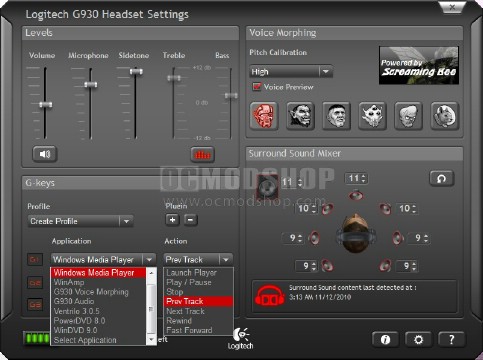Pick the squirrel voice avatar
The image size is (483, 360).
pos(445,116)
